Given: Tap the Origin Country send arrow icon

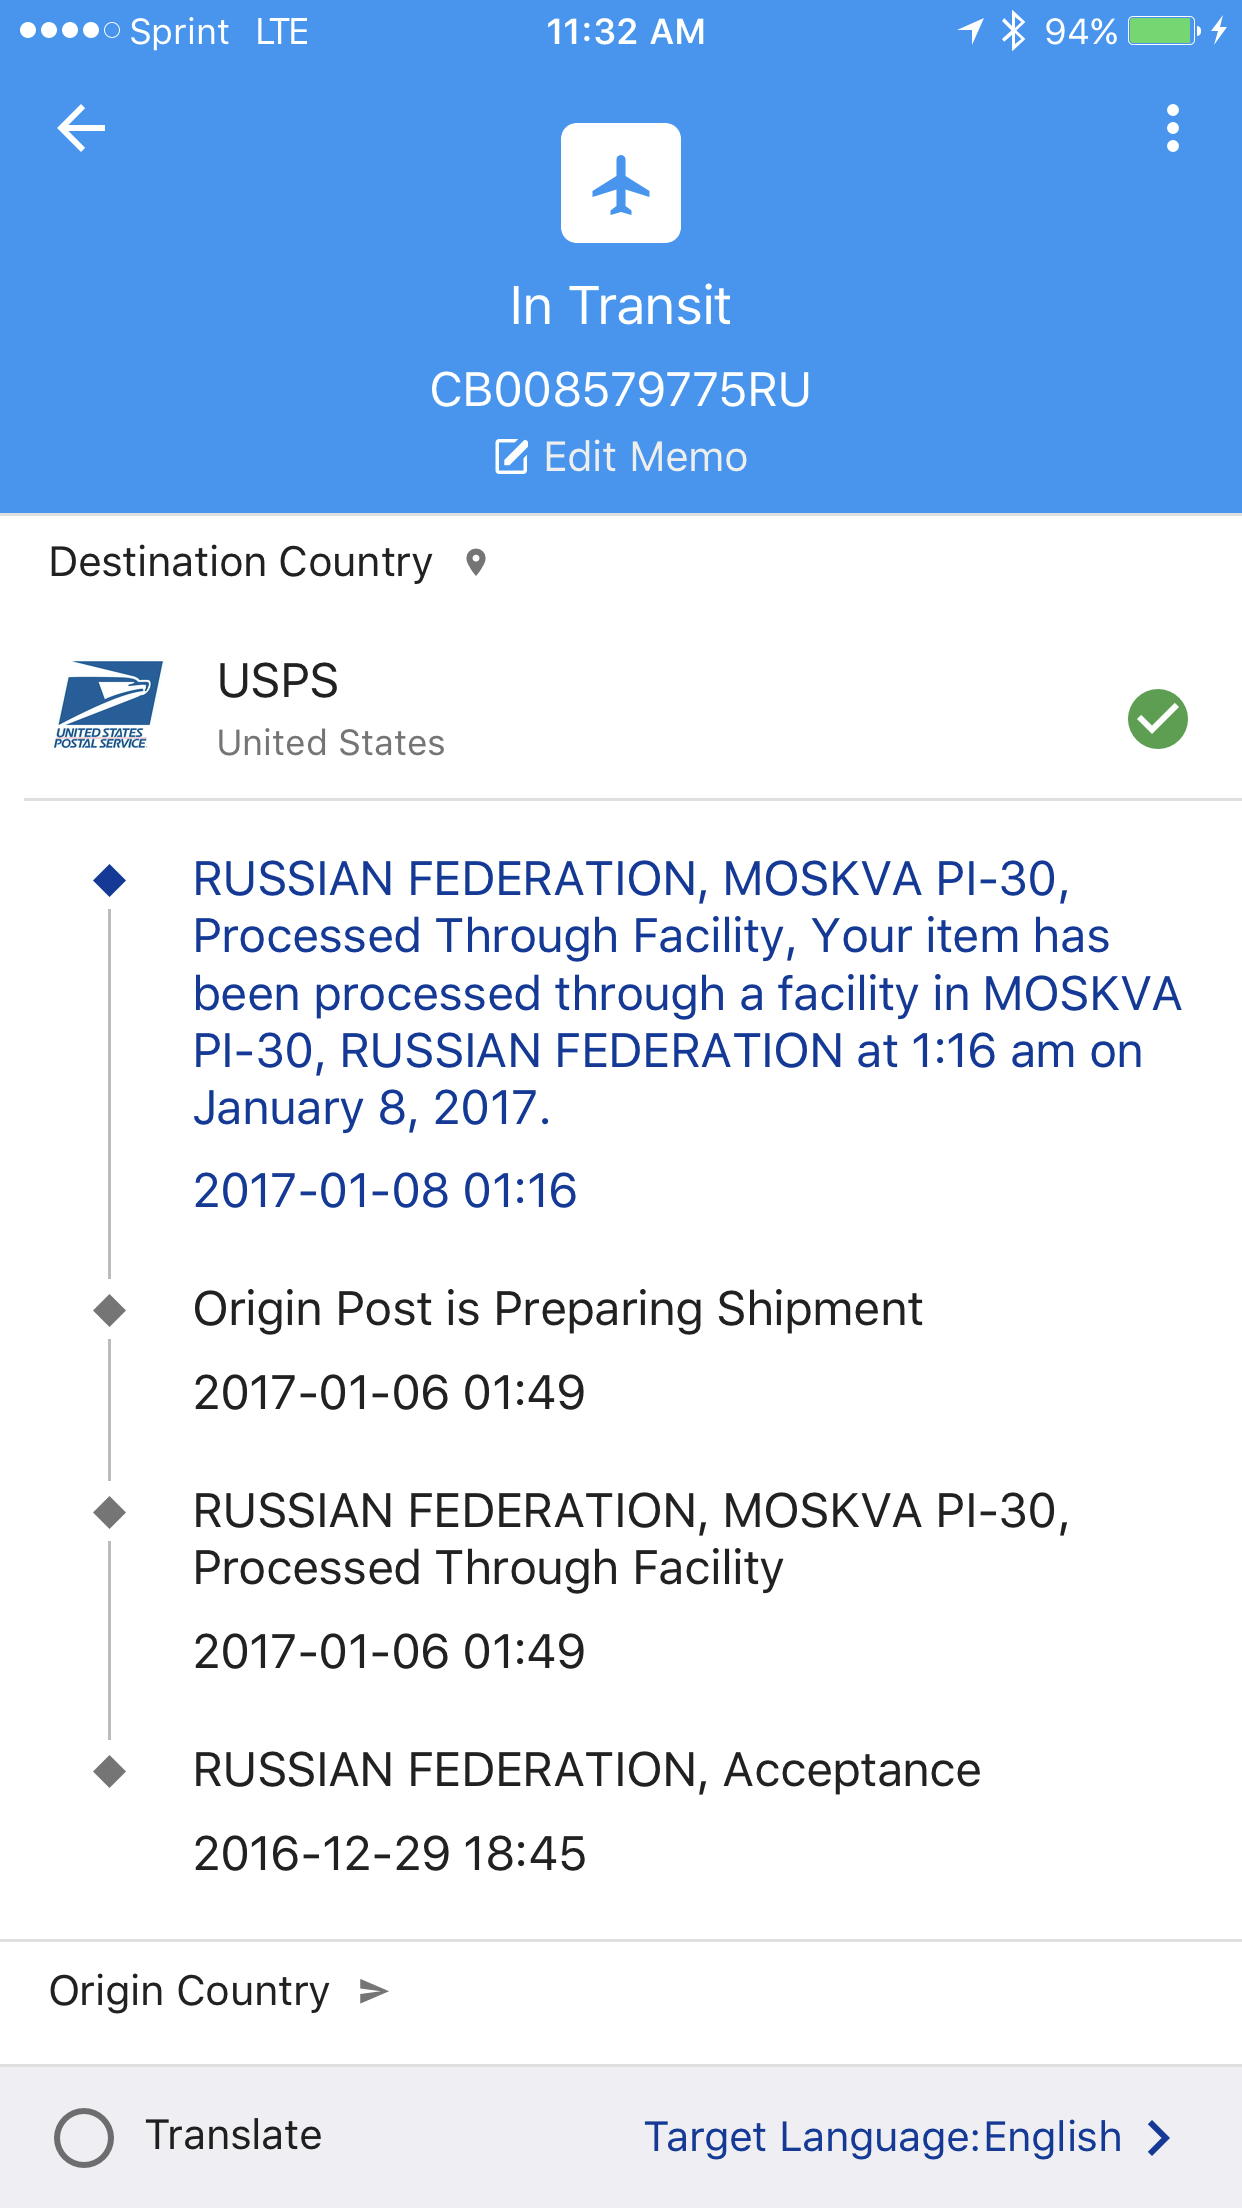Looking at the screenshot, I should [374, 1991].
